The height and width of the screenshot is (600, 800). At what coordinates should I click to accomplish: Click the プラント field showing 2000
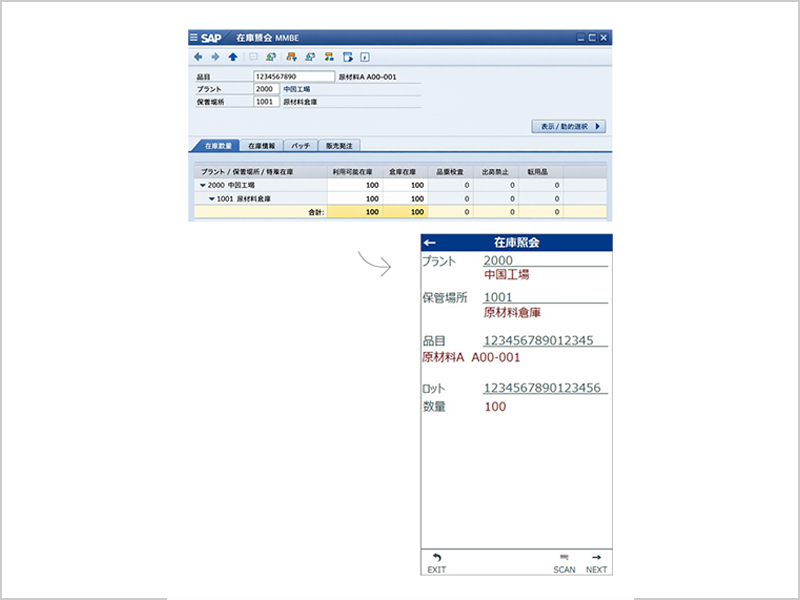(x=266, y=88)
